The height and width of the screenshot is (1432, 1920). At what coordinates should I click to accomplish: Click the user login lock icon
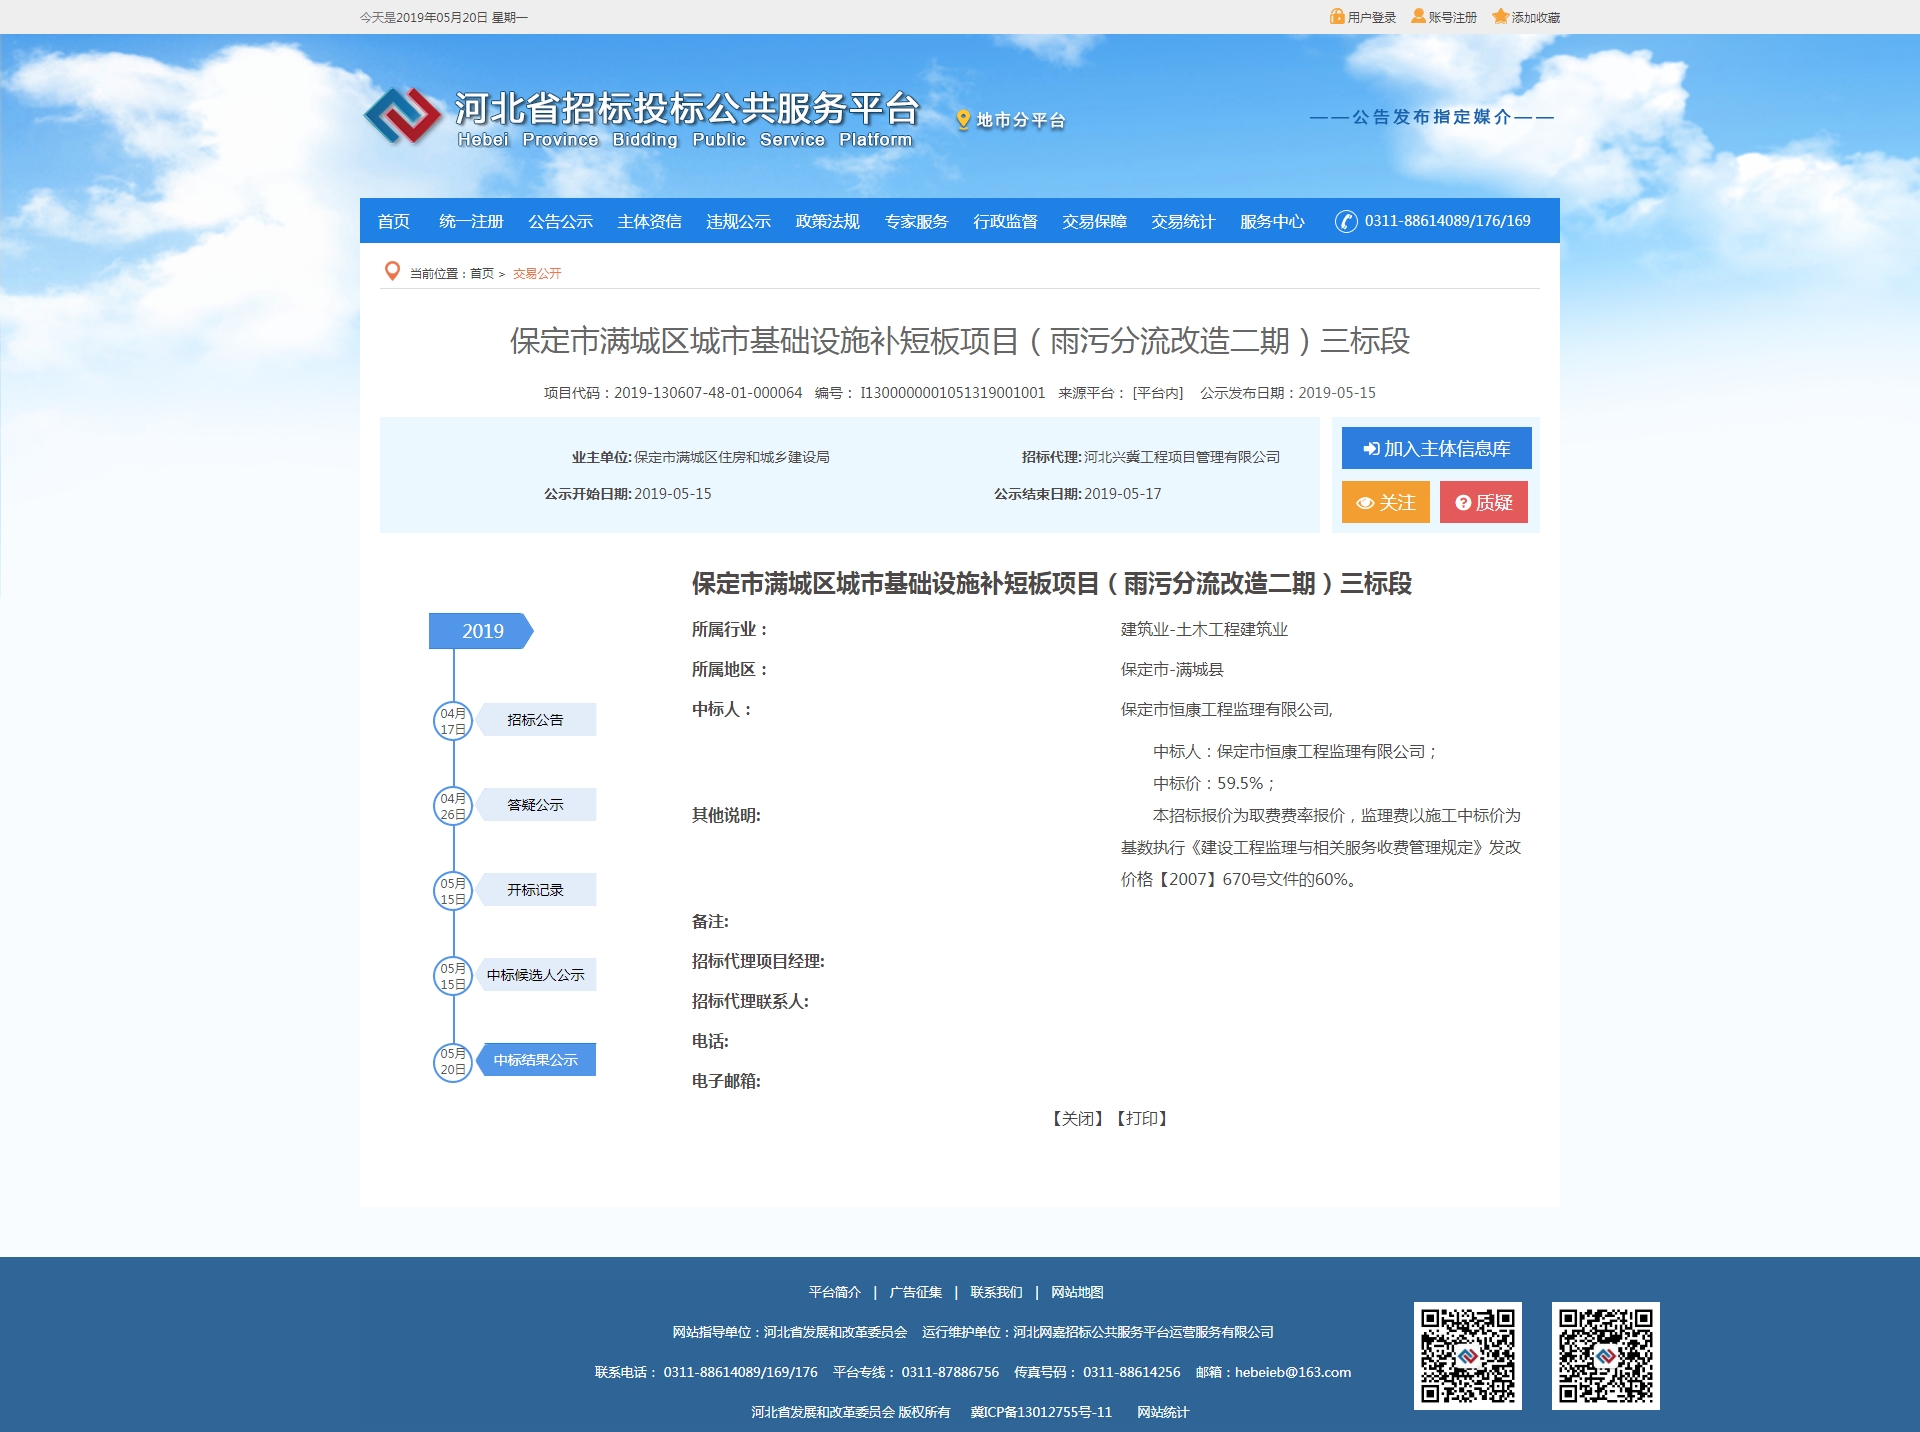(1336, 16)
